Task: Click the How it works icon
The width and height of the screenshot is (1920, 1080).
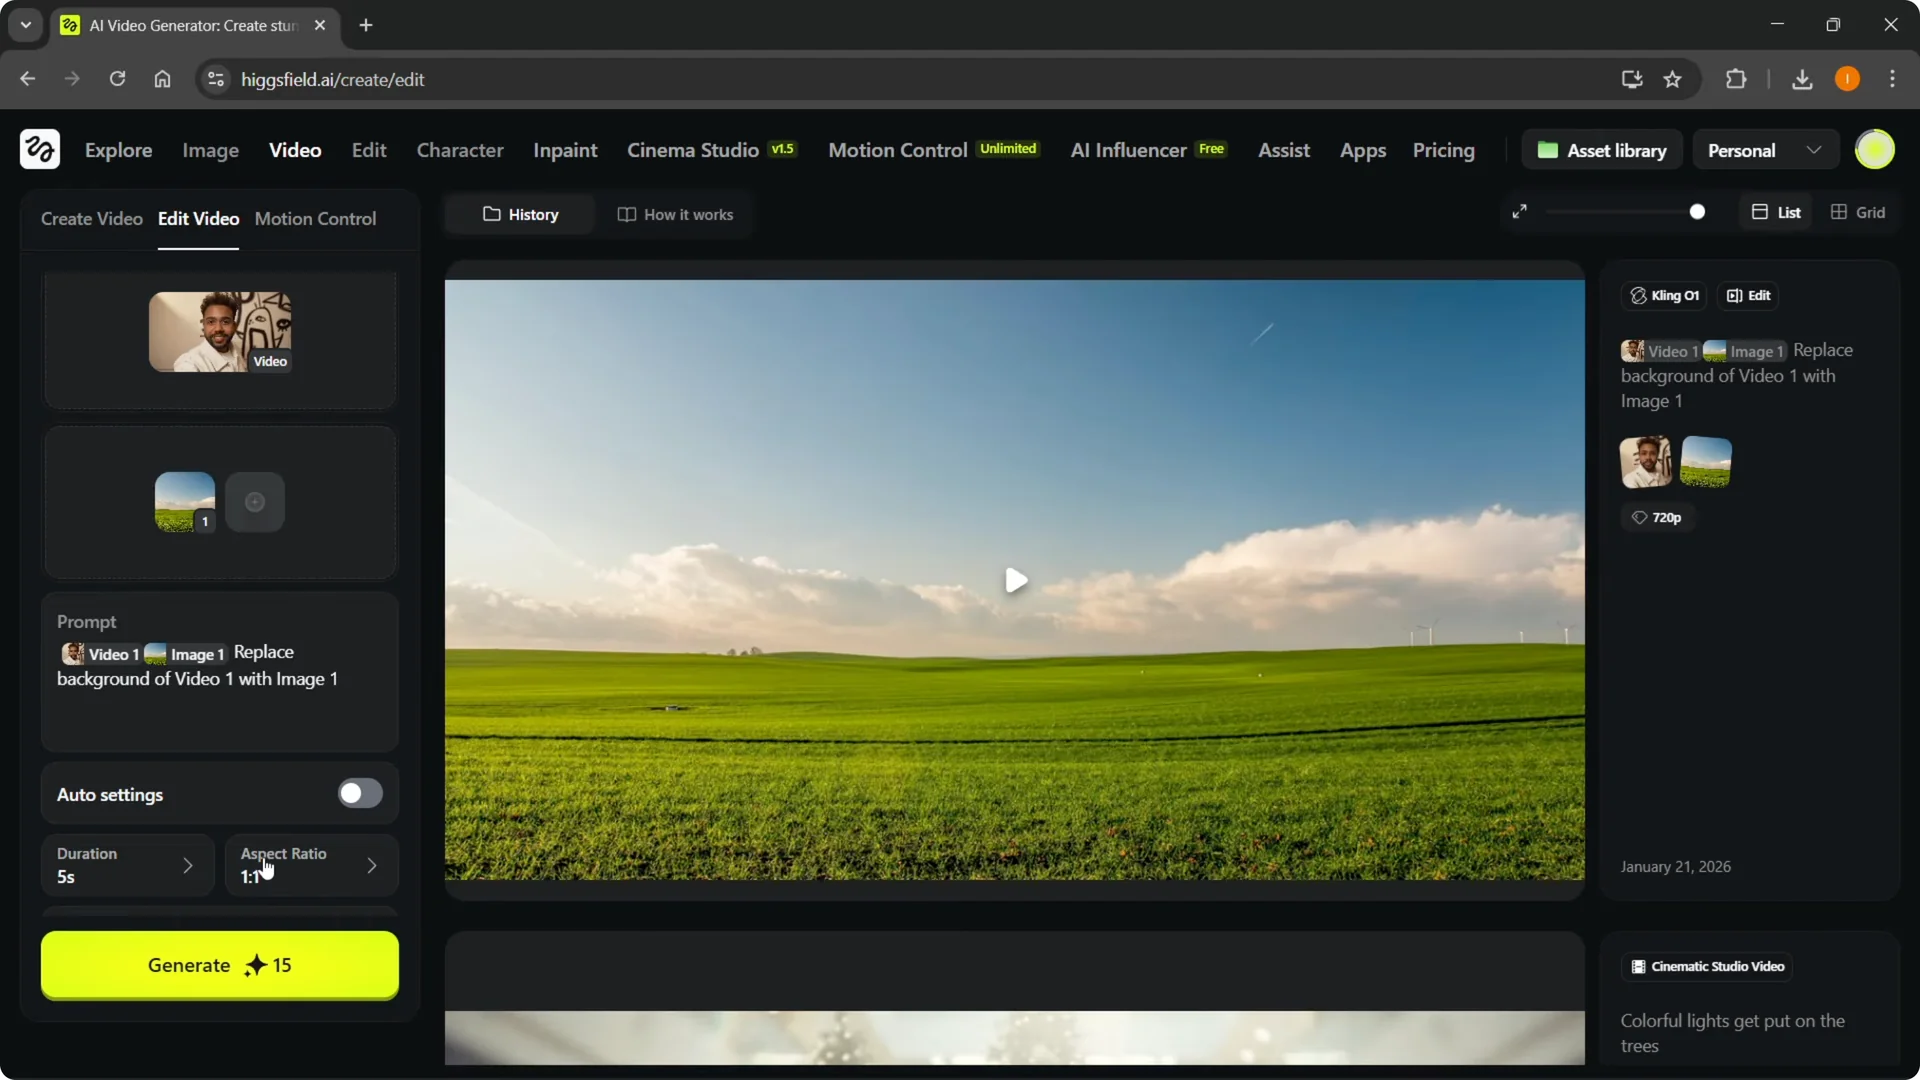Action: coord(627,213)
